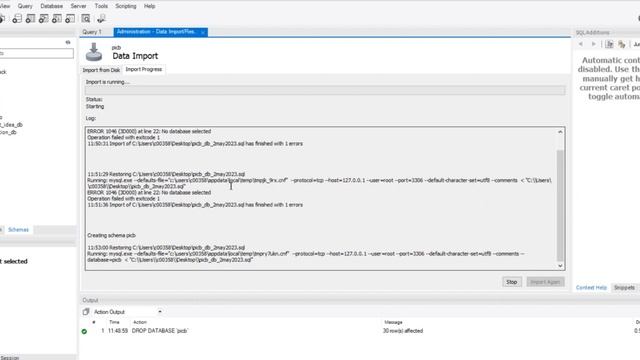Screen dimensions: 640x360
Task: Click into the schema filter field
Action: [37, 53]
